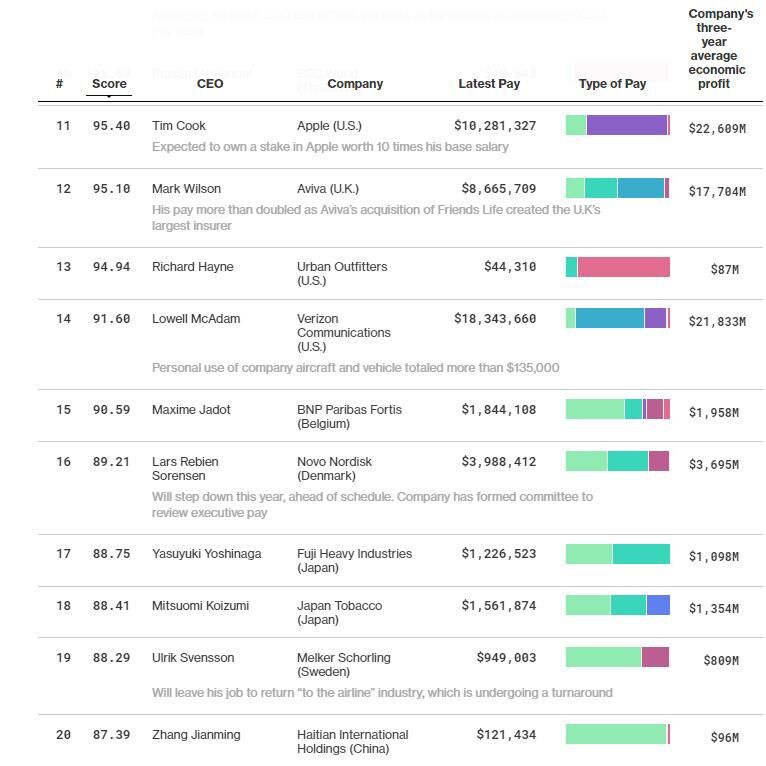Click Tim Cook's purple pay bar segment

point(626,126)
